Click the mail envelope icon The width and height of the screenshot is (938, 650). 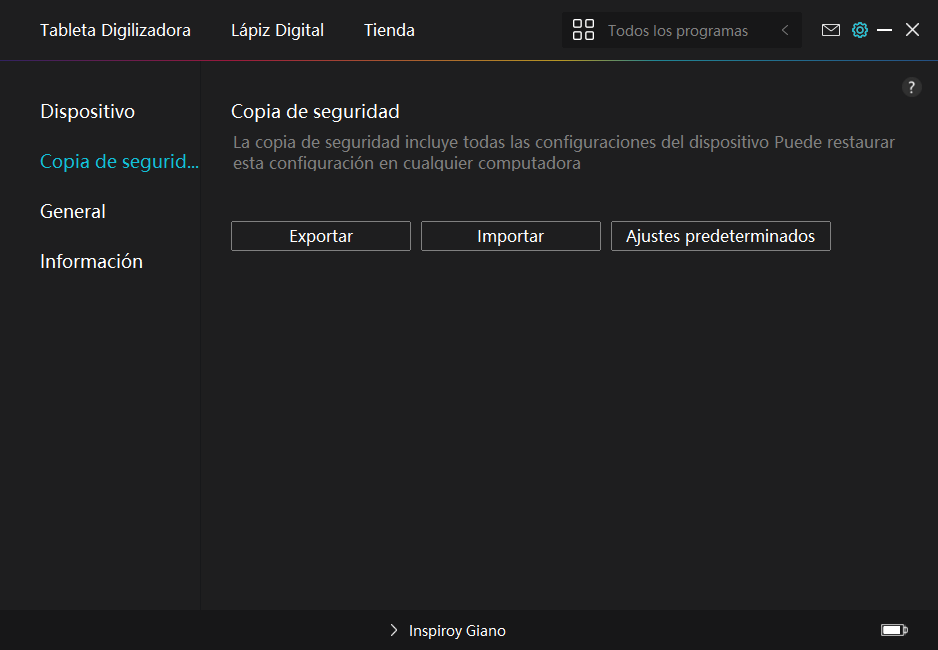[x=830, y=30]
